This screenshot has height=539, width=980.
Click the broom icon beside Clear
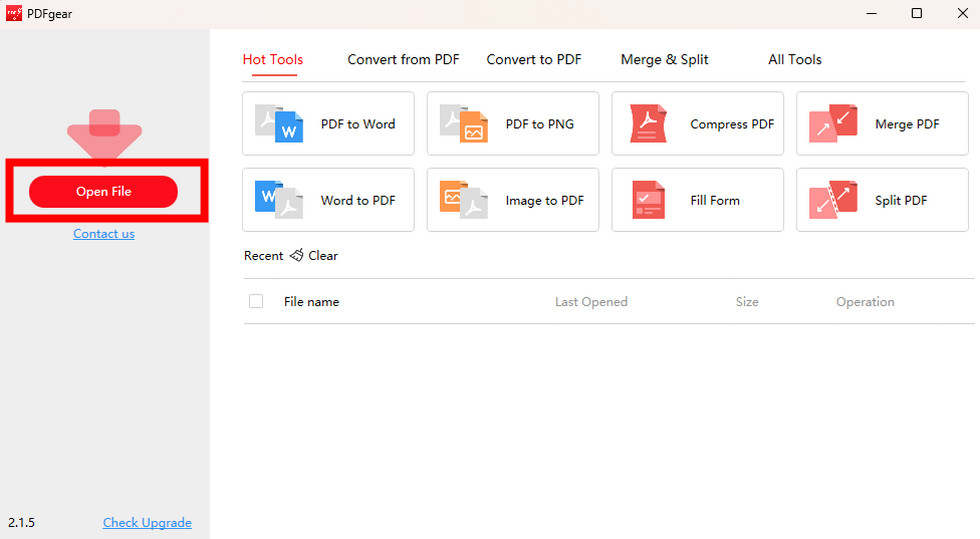296,255
